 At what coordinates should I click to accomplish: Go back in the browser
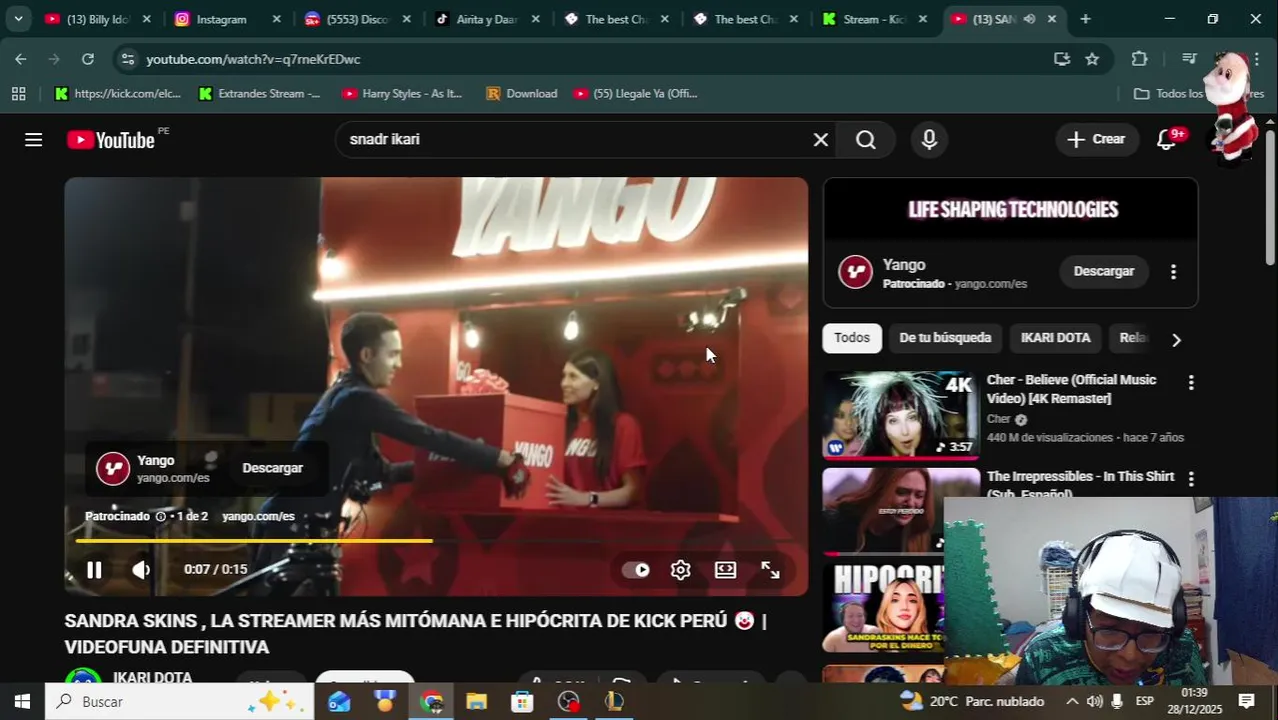21,59
